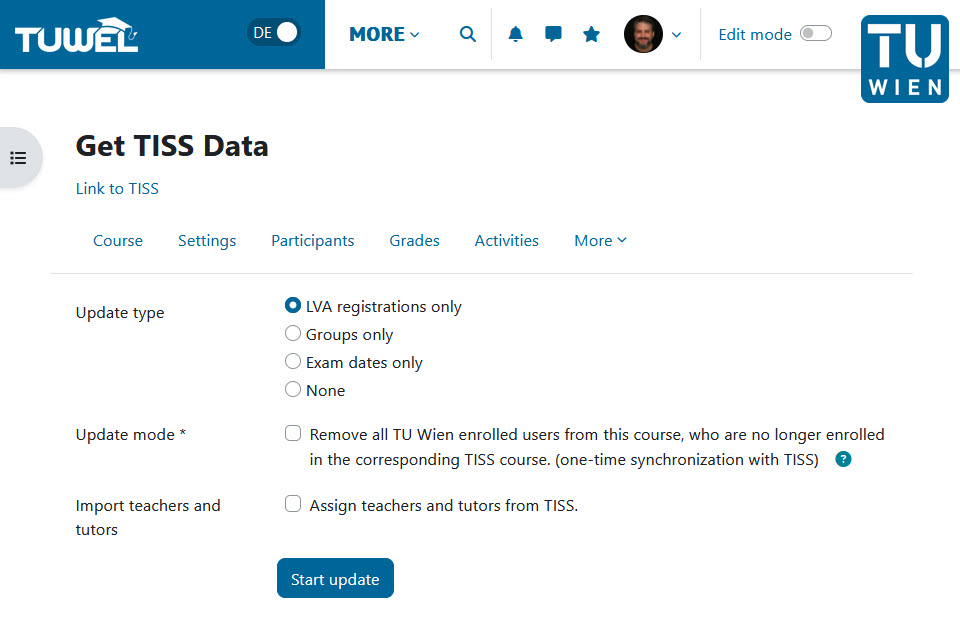
Task: Select the 'Exam dates only' radio option
Action: point(293,361)
